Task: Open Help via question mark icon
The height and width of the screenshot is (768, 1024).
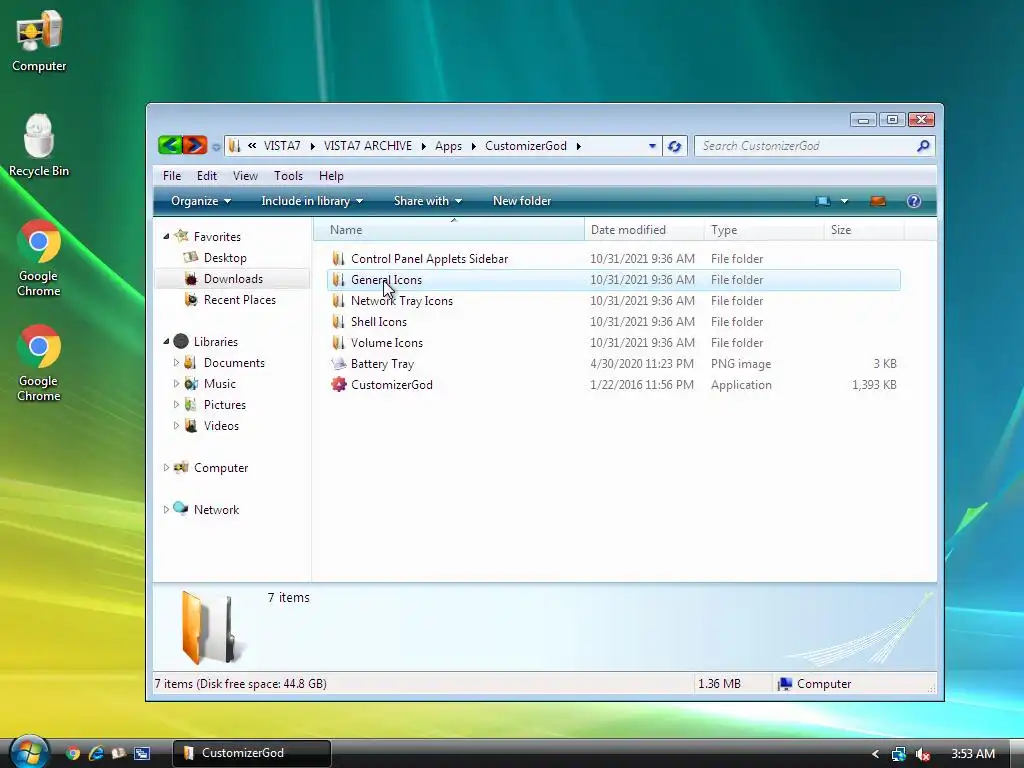Action: point(914,201)
